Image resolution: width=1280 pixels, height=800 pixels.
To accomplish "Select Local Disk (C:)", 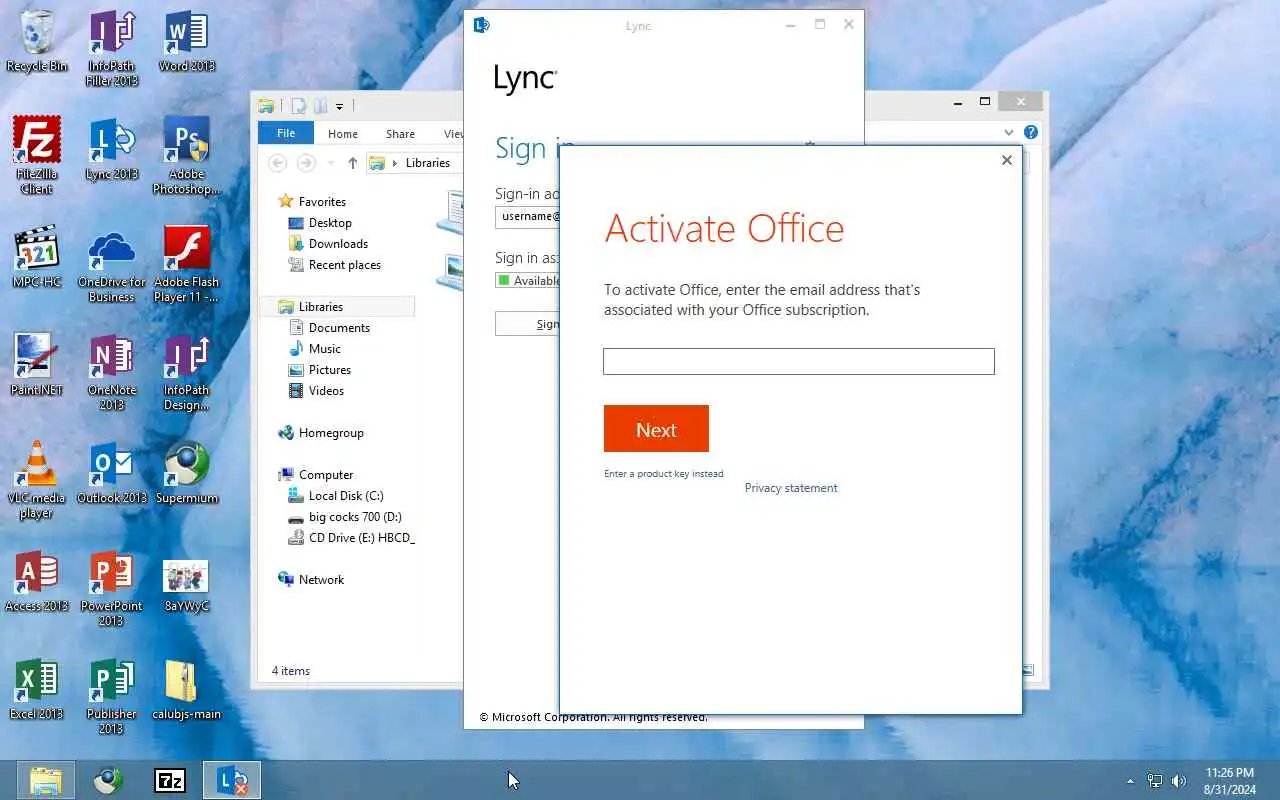I will (346, 496).
